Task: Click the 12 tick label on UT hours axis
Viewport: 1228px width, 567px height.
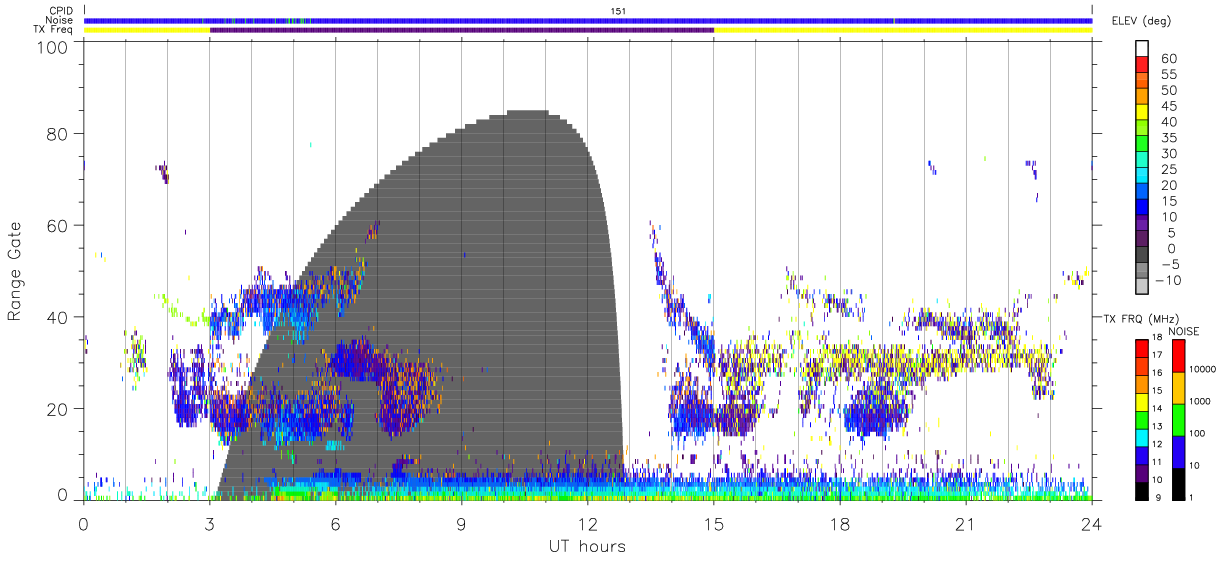Action: pos(587,524)
